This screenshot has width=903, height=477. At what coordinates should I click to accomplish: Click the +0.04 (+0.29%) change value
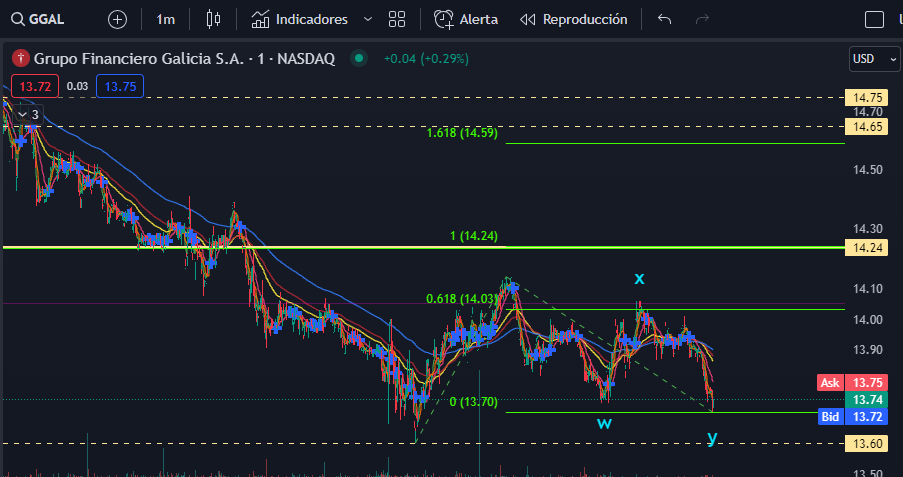tap(426, 58)
